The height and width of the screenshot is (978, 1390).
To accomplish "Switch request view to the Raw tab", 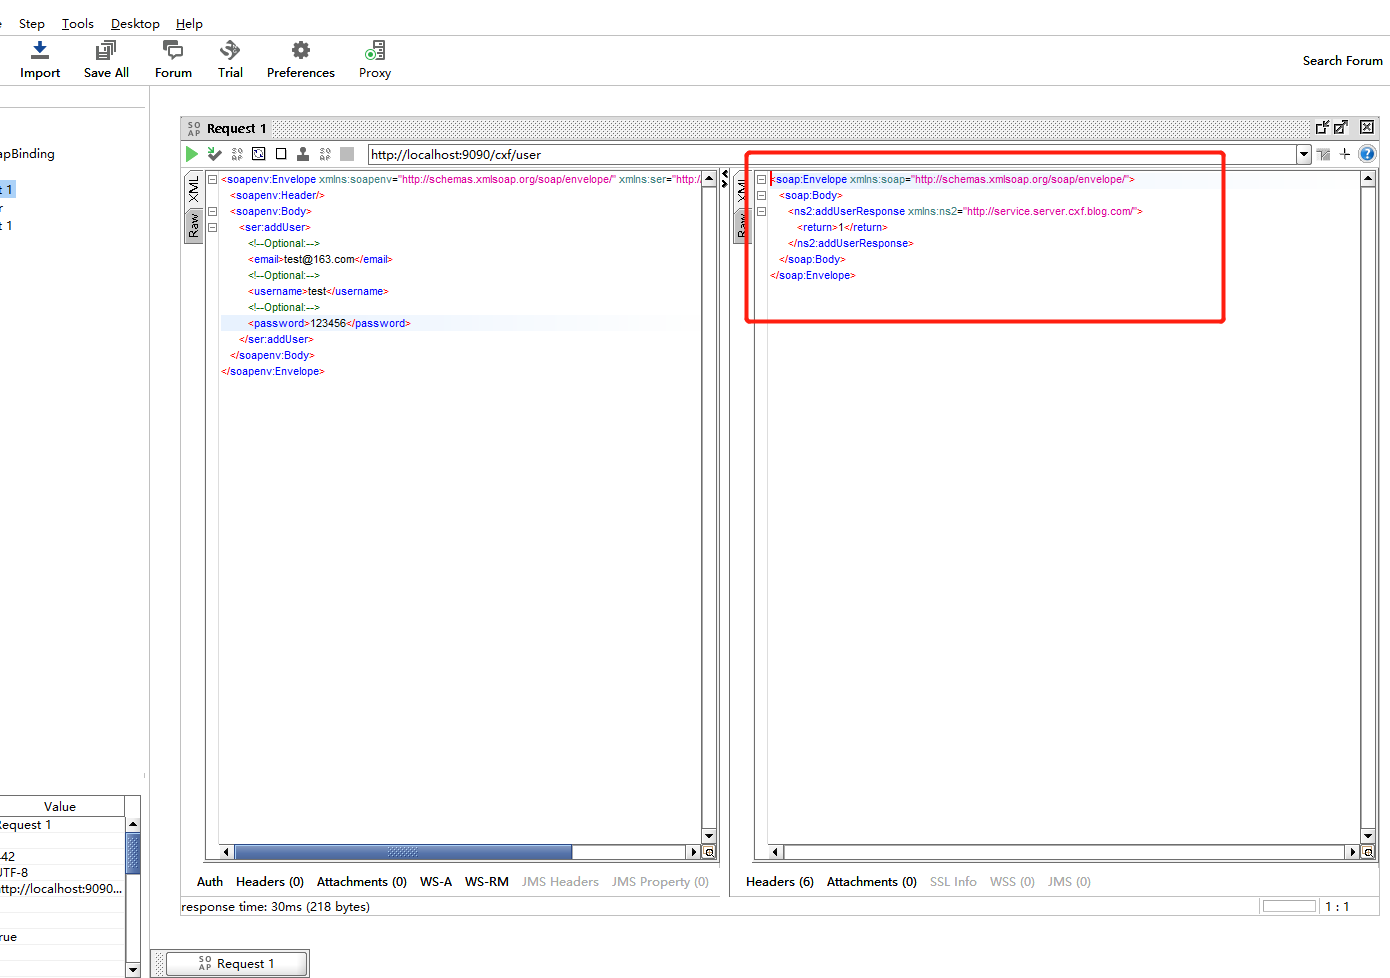I will 194,227.
